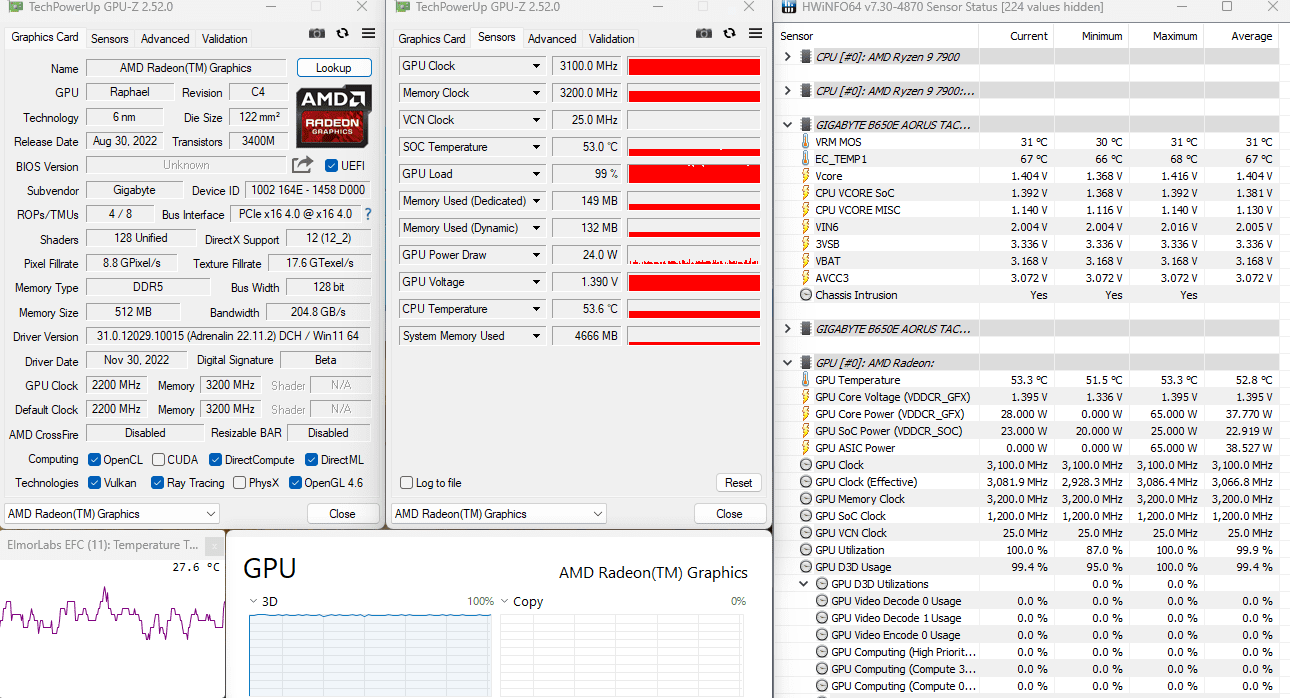Toggle the UEFI checkbox
The width and height of the screenshot is (1290, 698).
click(x=331, y=165)
